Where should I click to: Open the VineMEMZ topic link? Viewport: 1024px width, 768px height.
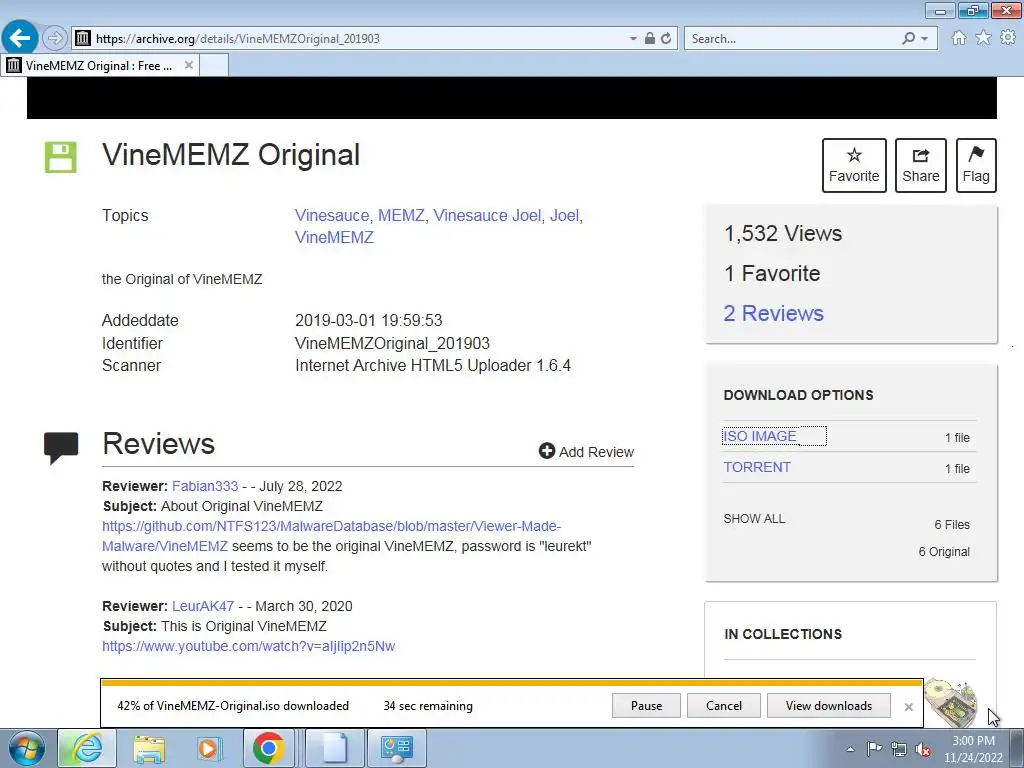(334, 237)
